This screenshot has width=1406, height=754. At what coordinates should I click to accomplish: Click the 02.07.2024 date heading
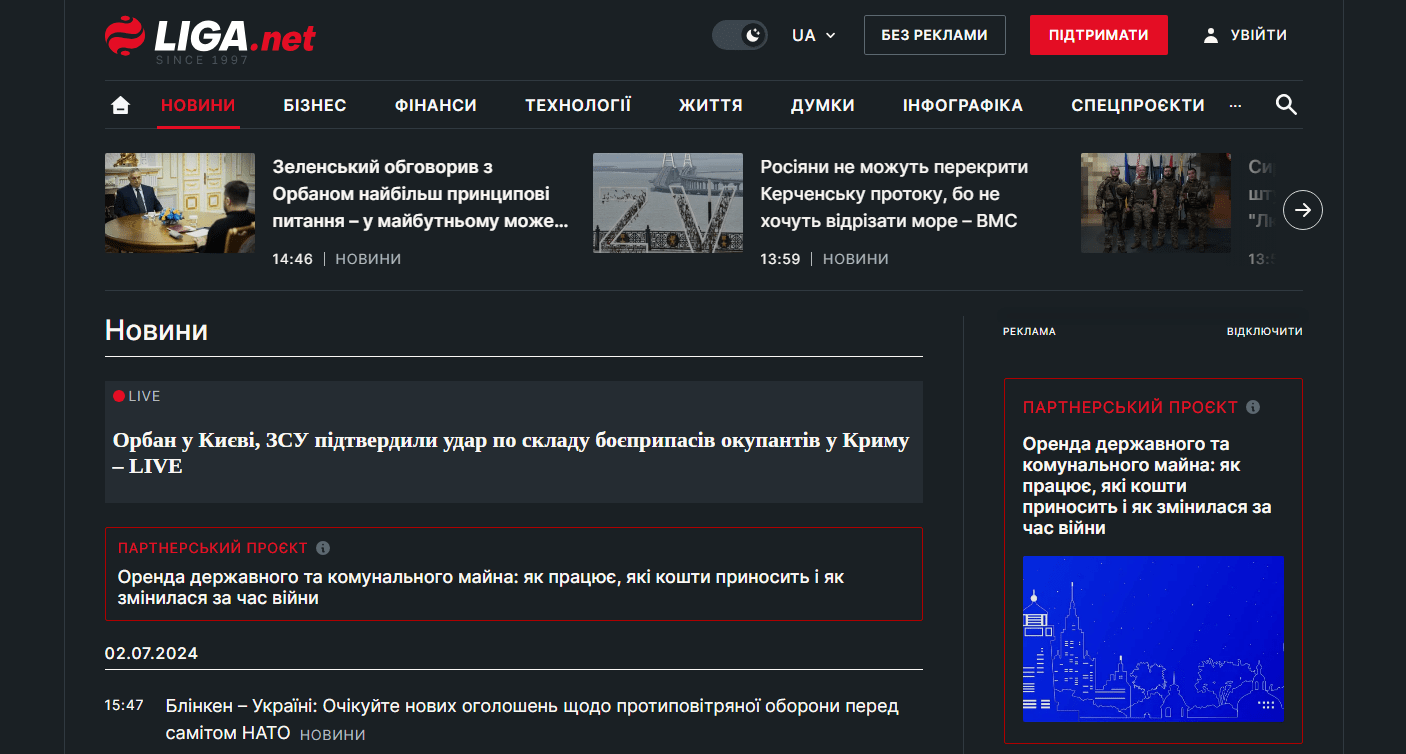[151, 653]
